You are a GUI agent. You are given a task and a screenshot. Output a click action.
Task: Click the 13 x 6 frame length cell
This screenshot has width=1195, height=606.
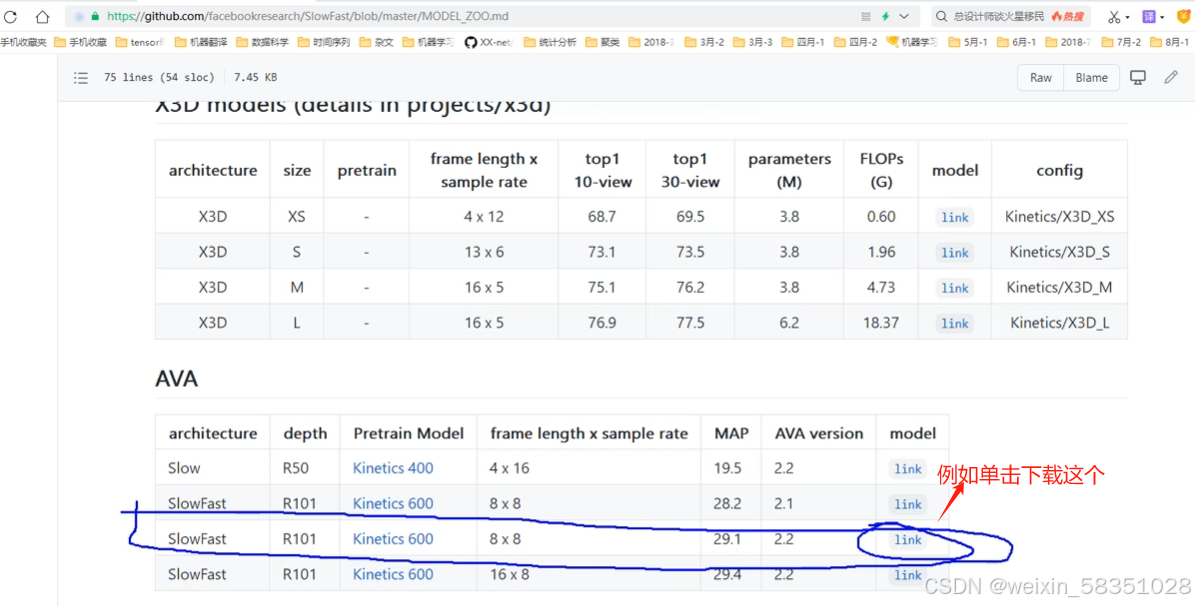[x=484, y=252]
